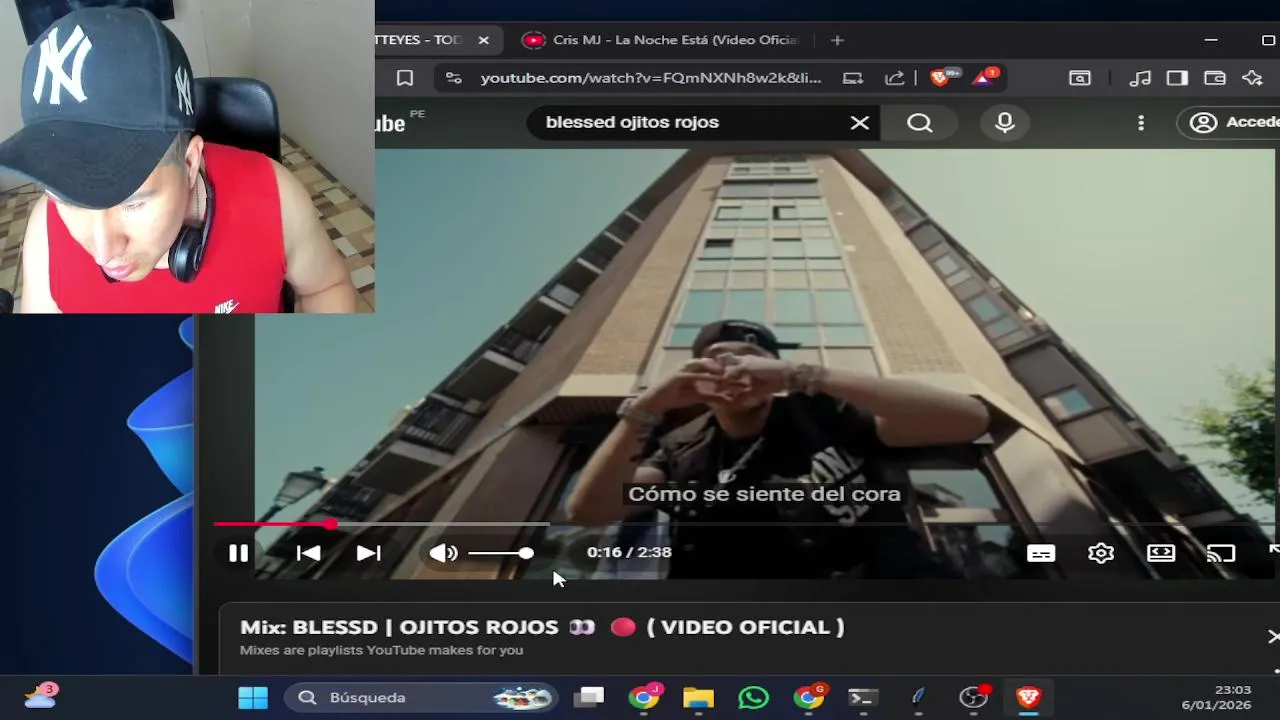The image size is (1280, 720).
Task: Toggle subtitles/closed captions
Action: [x=1041, y=553]
